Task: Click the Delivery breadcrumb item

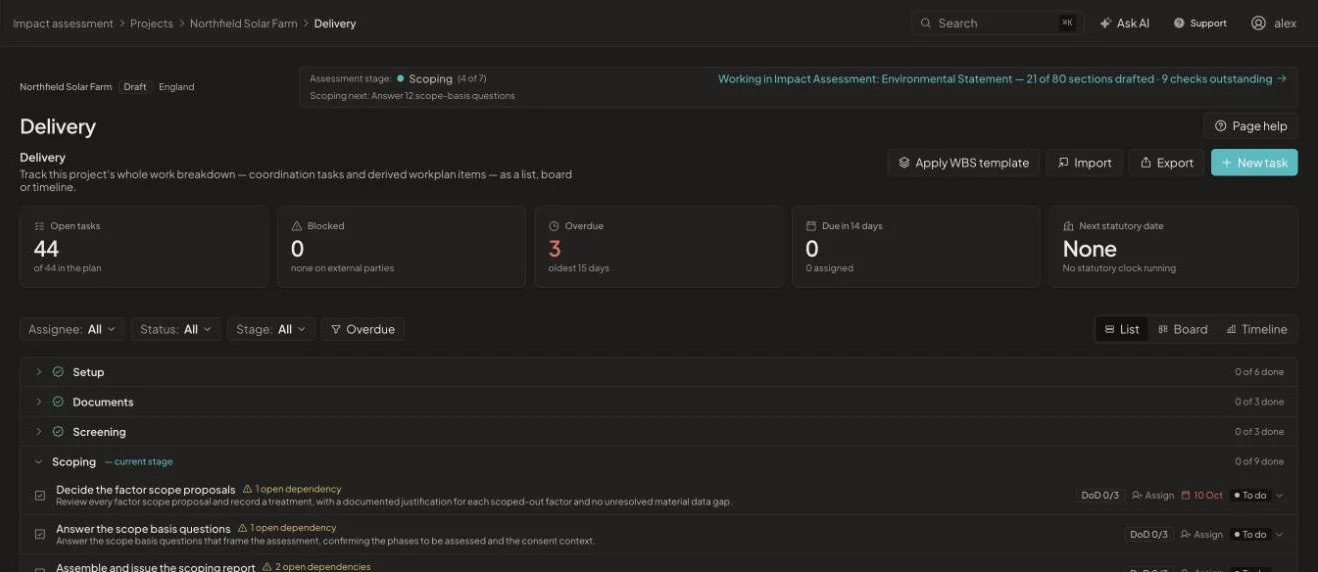Action: 335,23
